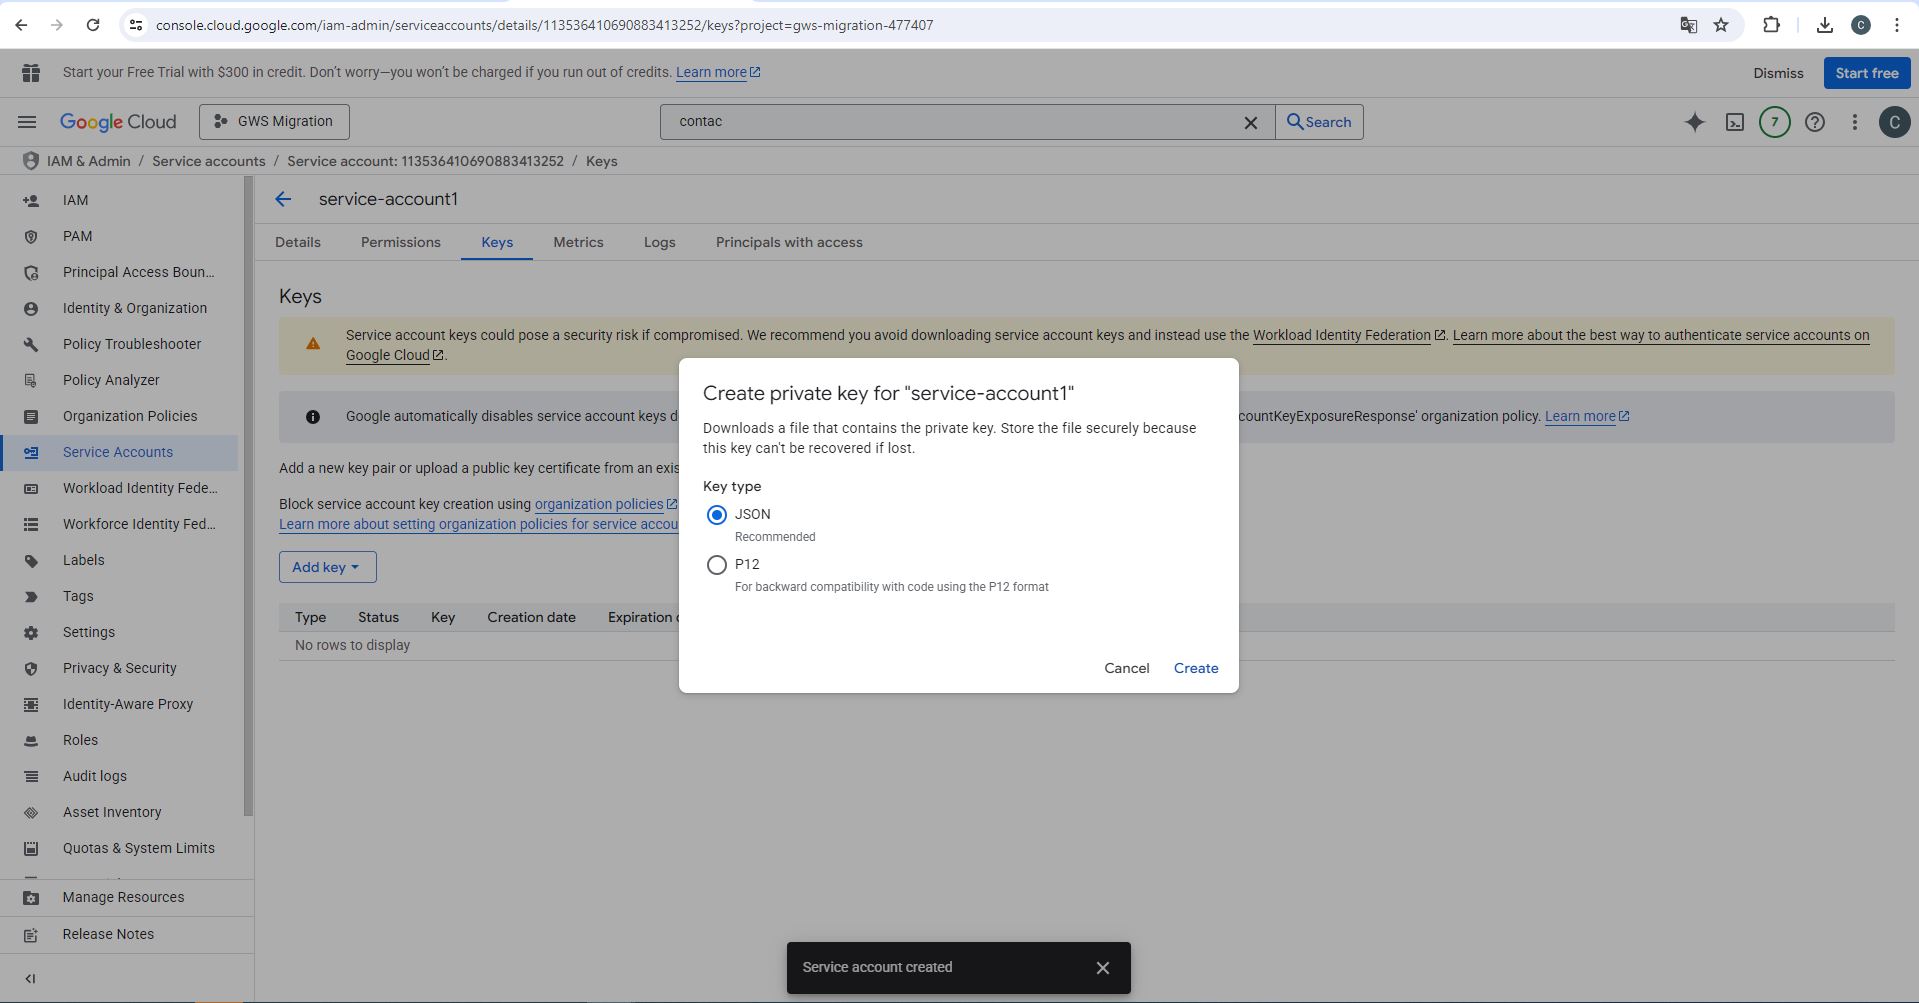Image resolution: width=1919 pixels, height=1003 pixels.
Task: Open the help question mark icon
Action: tap(1814, 122)
